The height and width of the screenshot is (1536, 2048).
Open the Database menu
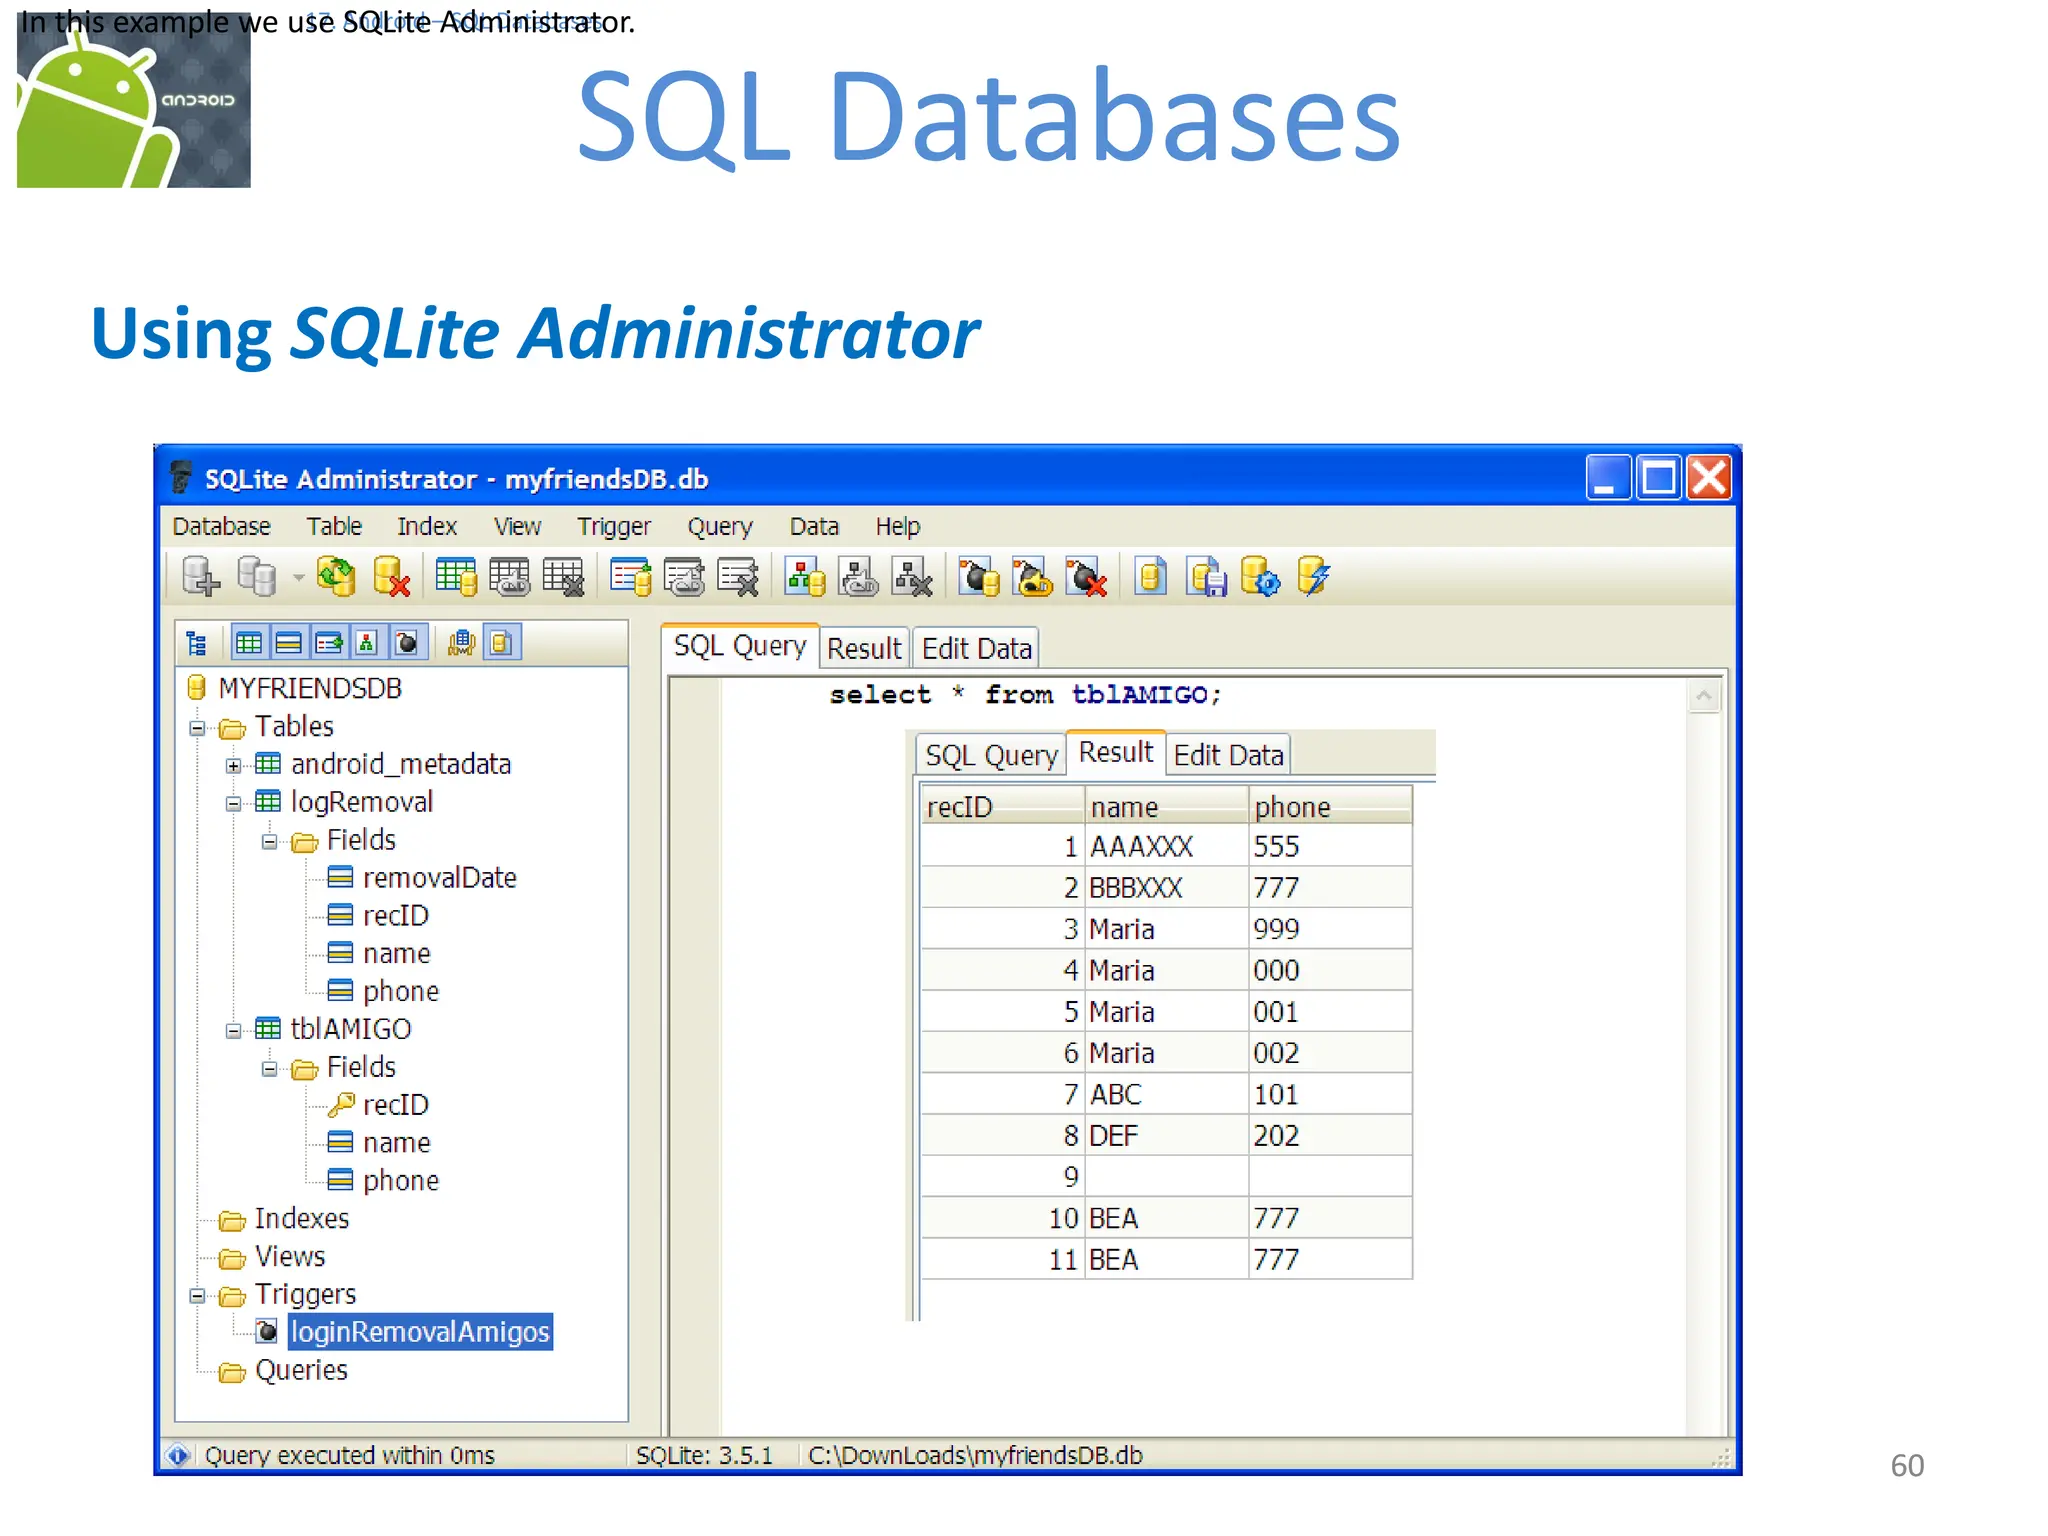click(x=221, y=526)
